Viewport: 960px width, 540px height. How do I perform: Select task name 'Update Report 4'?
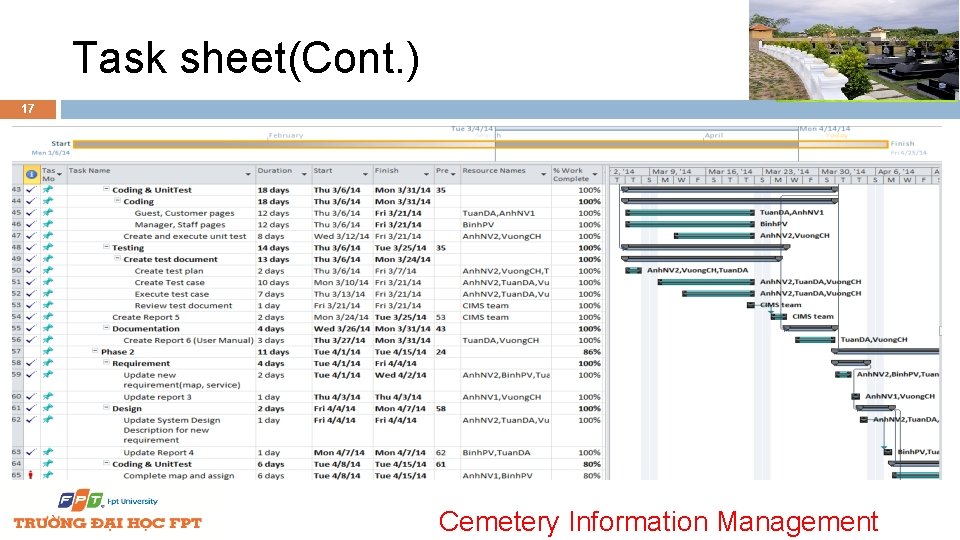pos(159,452)
